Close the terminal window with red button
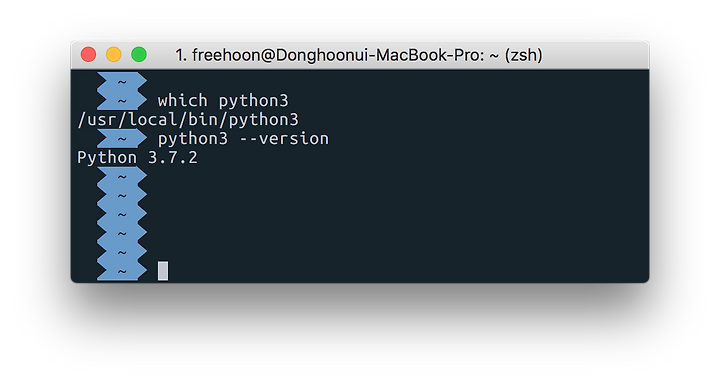This screenshot has width=720, height=384. pyautogui.click(x=88, y=55)
